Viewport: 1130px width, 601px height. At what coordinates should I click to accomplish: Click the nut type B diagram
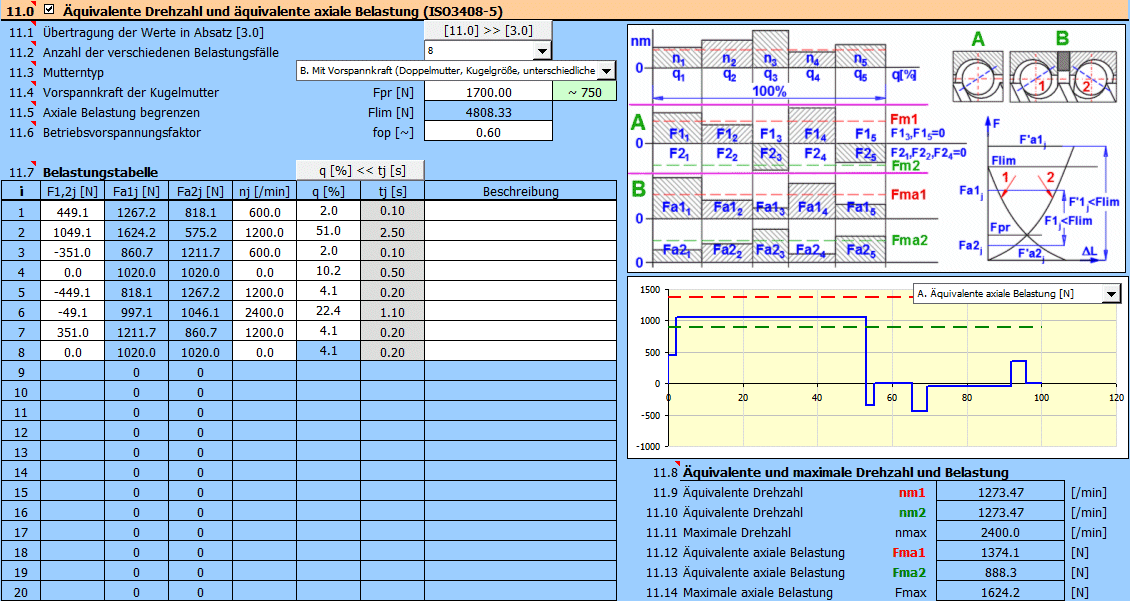tap(1061, 76)
